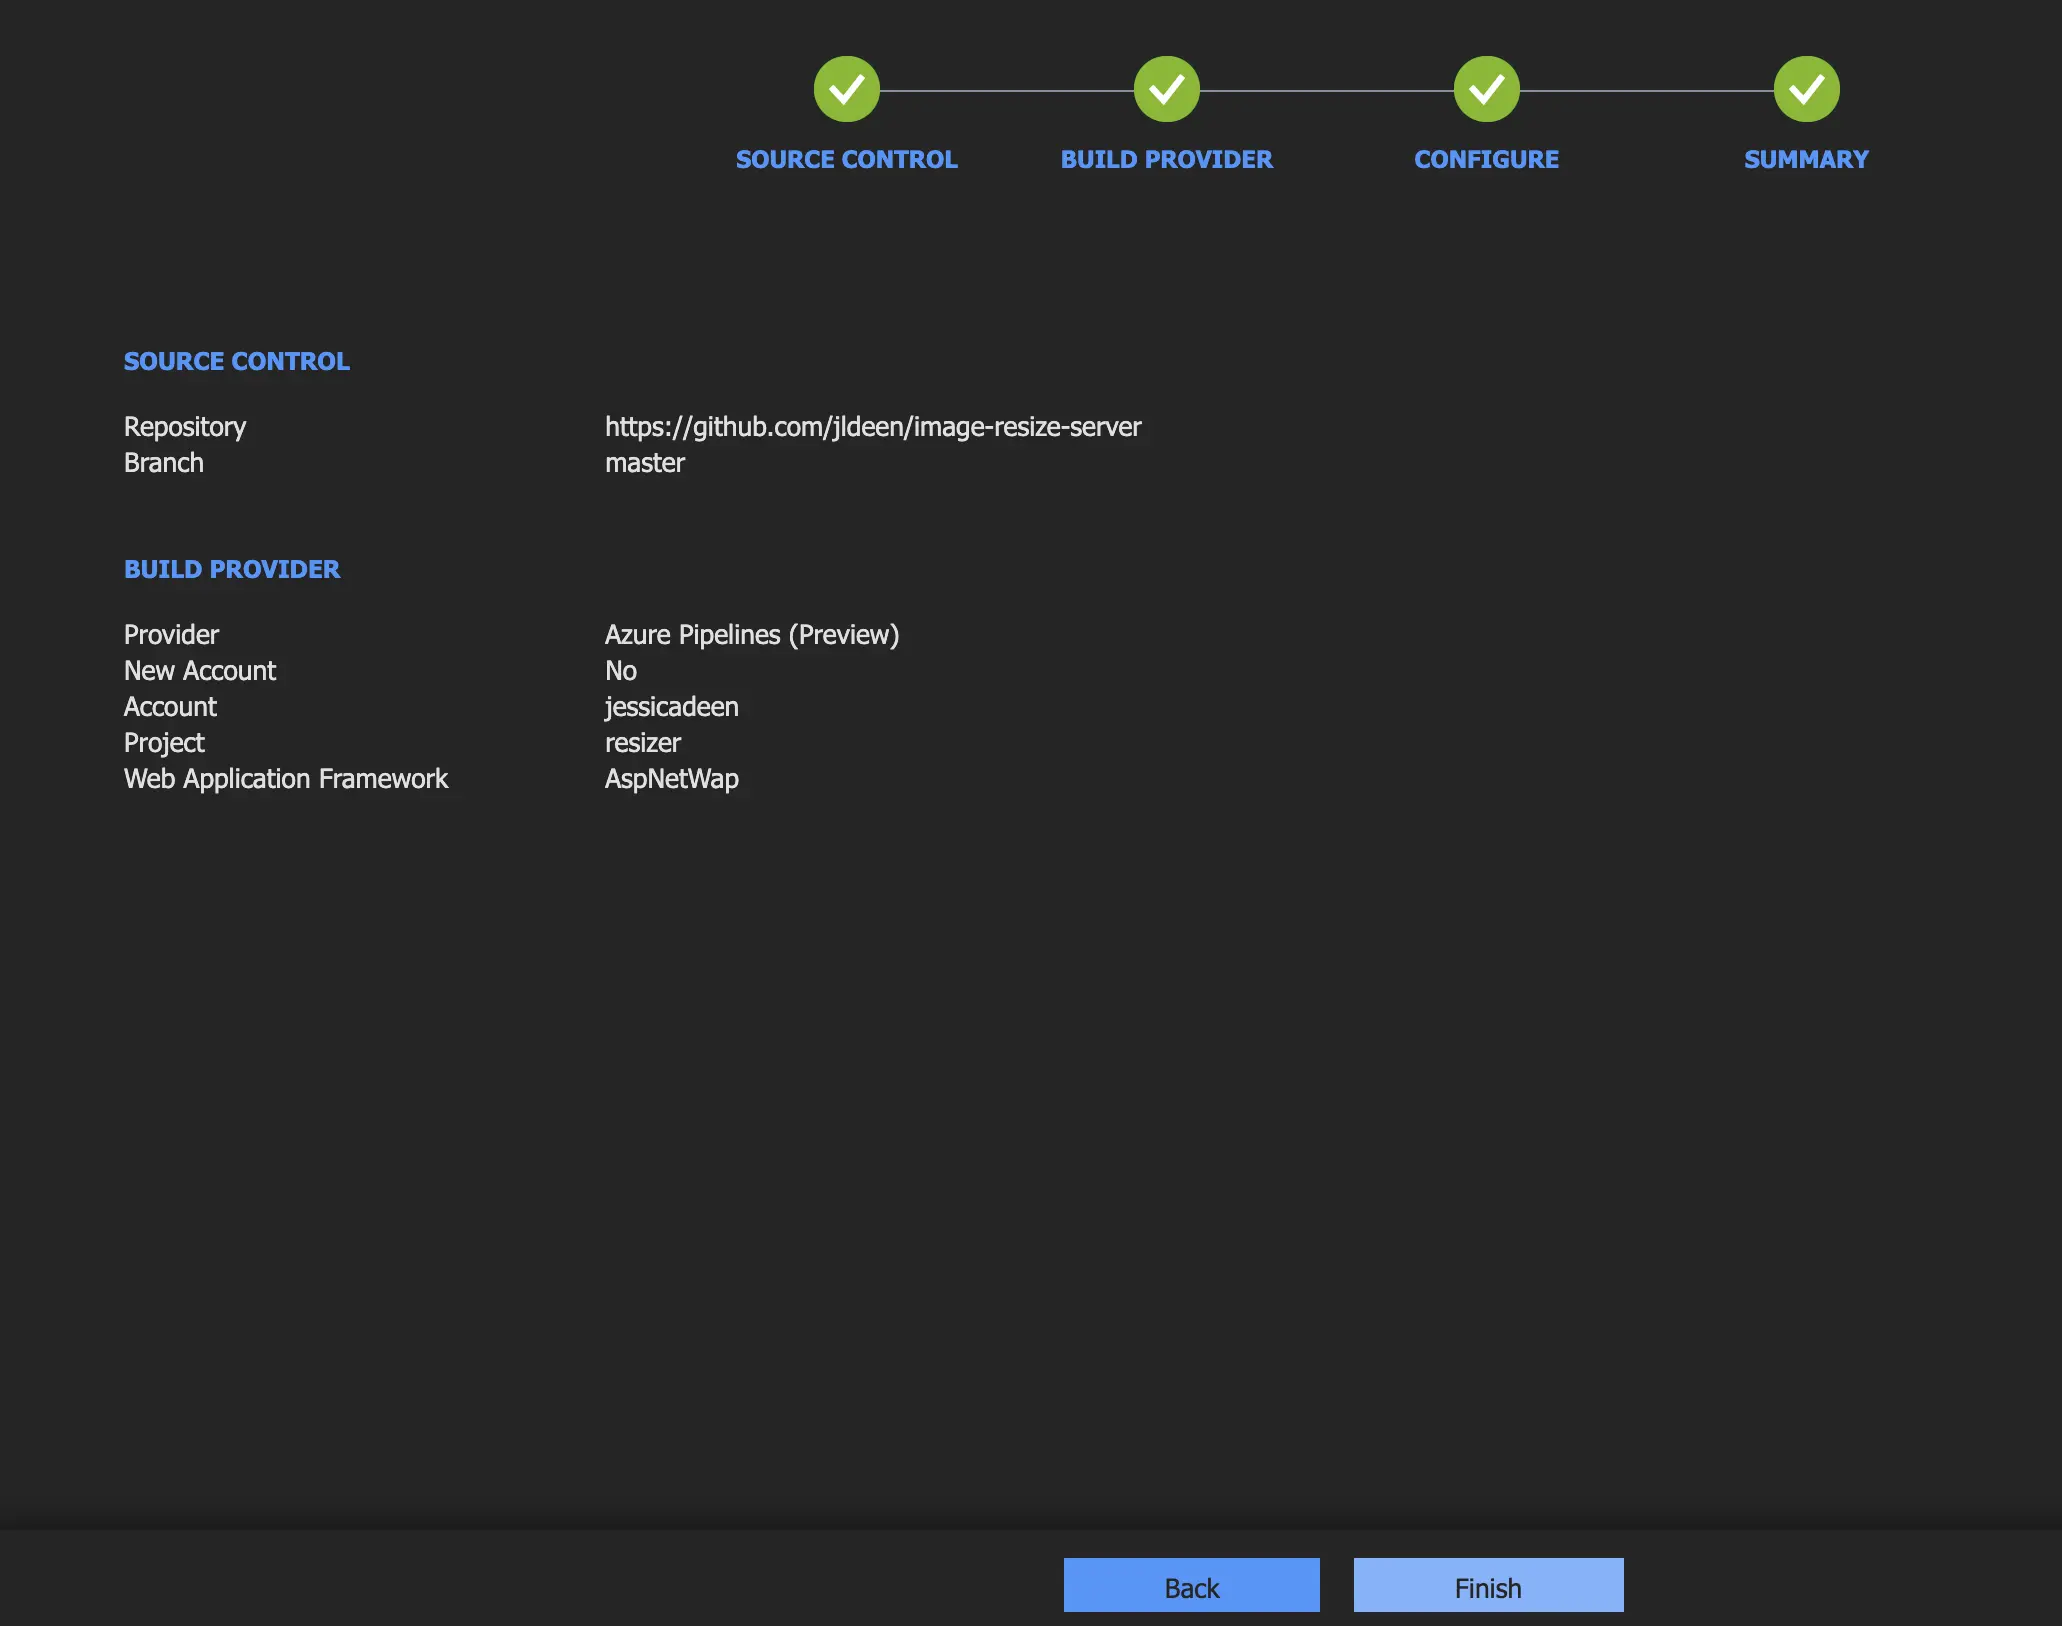Select the SOURCE CONTROL tab label

click(x=845, y=157)
